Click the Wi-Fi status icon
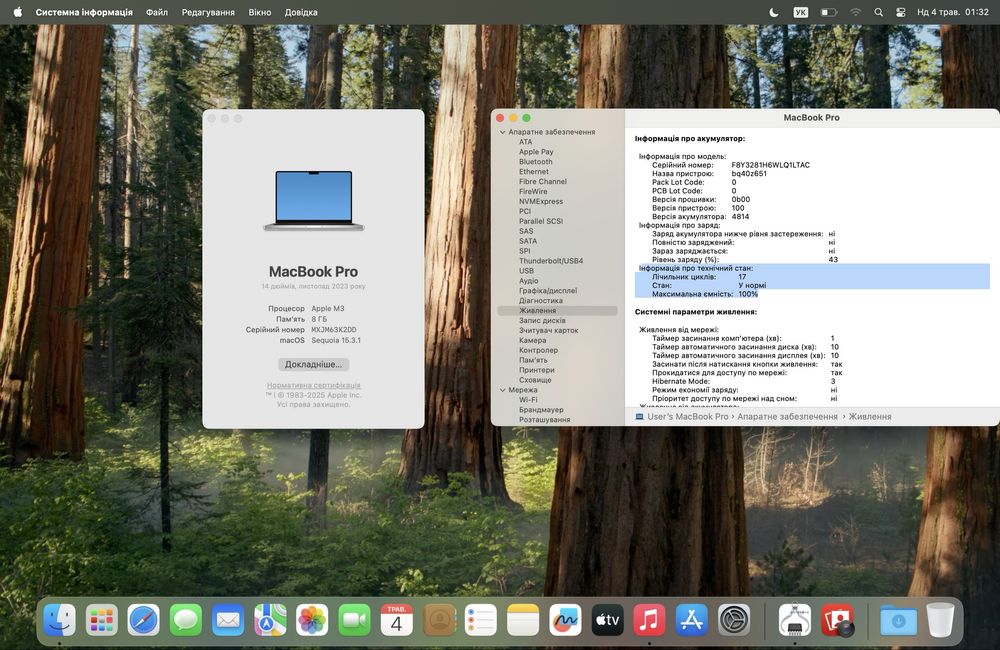 coord(855,12)
